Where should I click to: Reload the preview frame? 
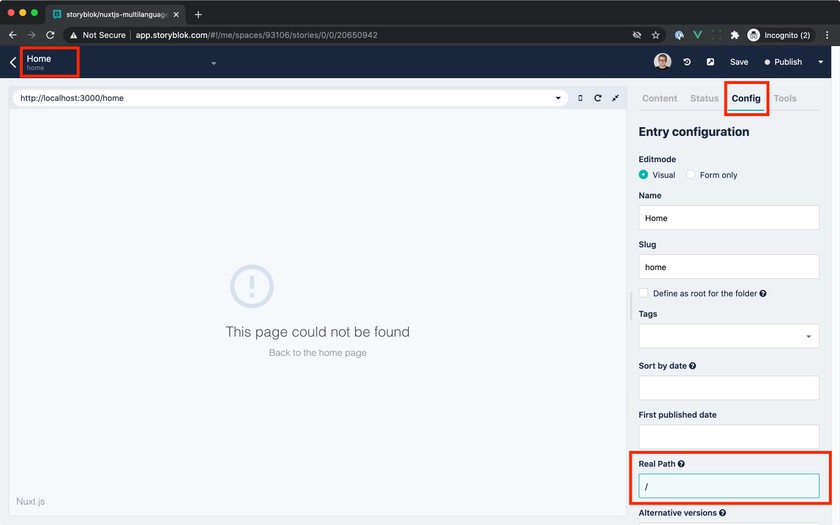[598, 98]
